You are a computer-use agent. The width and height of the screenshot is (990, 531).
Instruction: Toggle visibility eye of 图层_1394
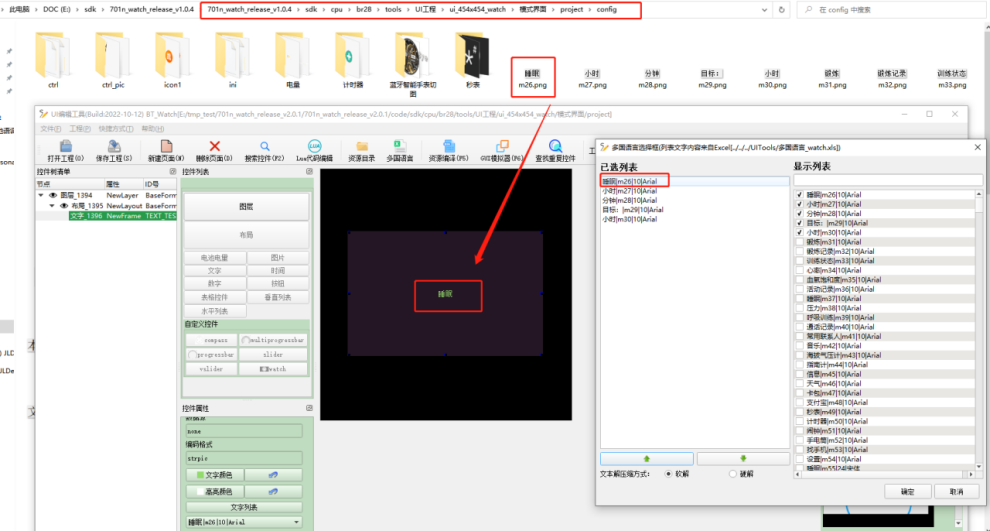53,196
